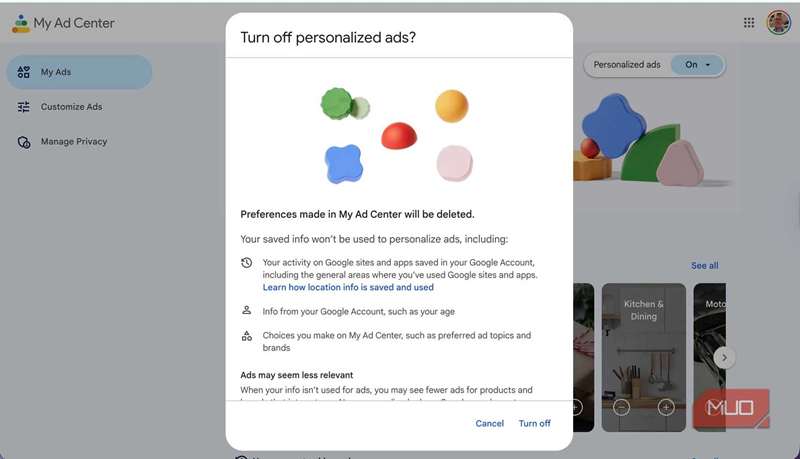Click the My Ad Center logo

pos(20,23)
